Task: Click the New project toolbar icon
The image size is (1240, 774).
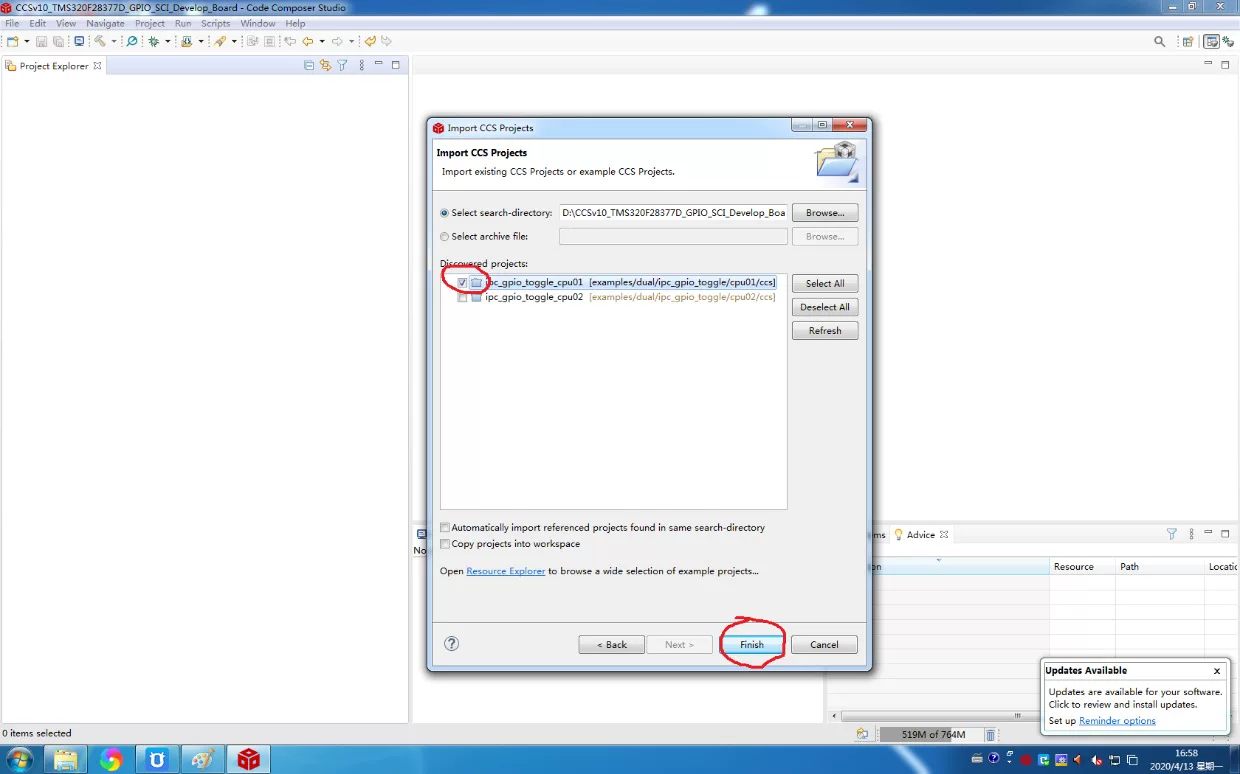Action: point(13,41)
